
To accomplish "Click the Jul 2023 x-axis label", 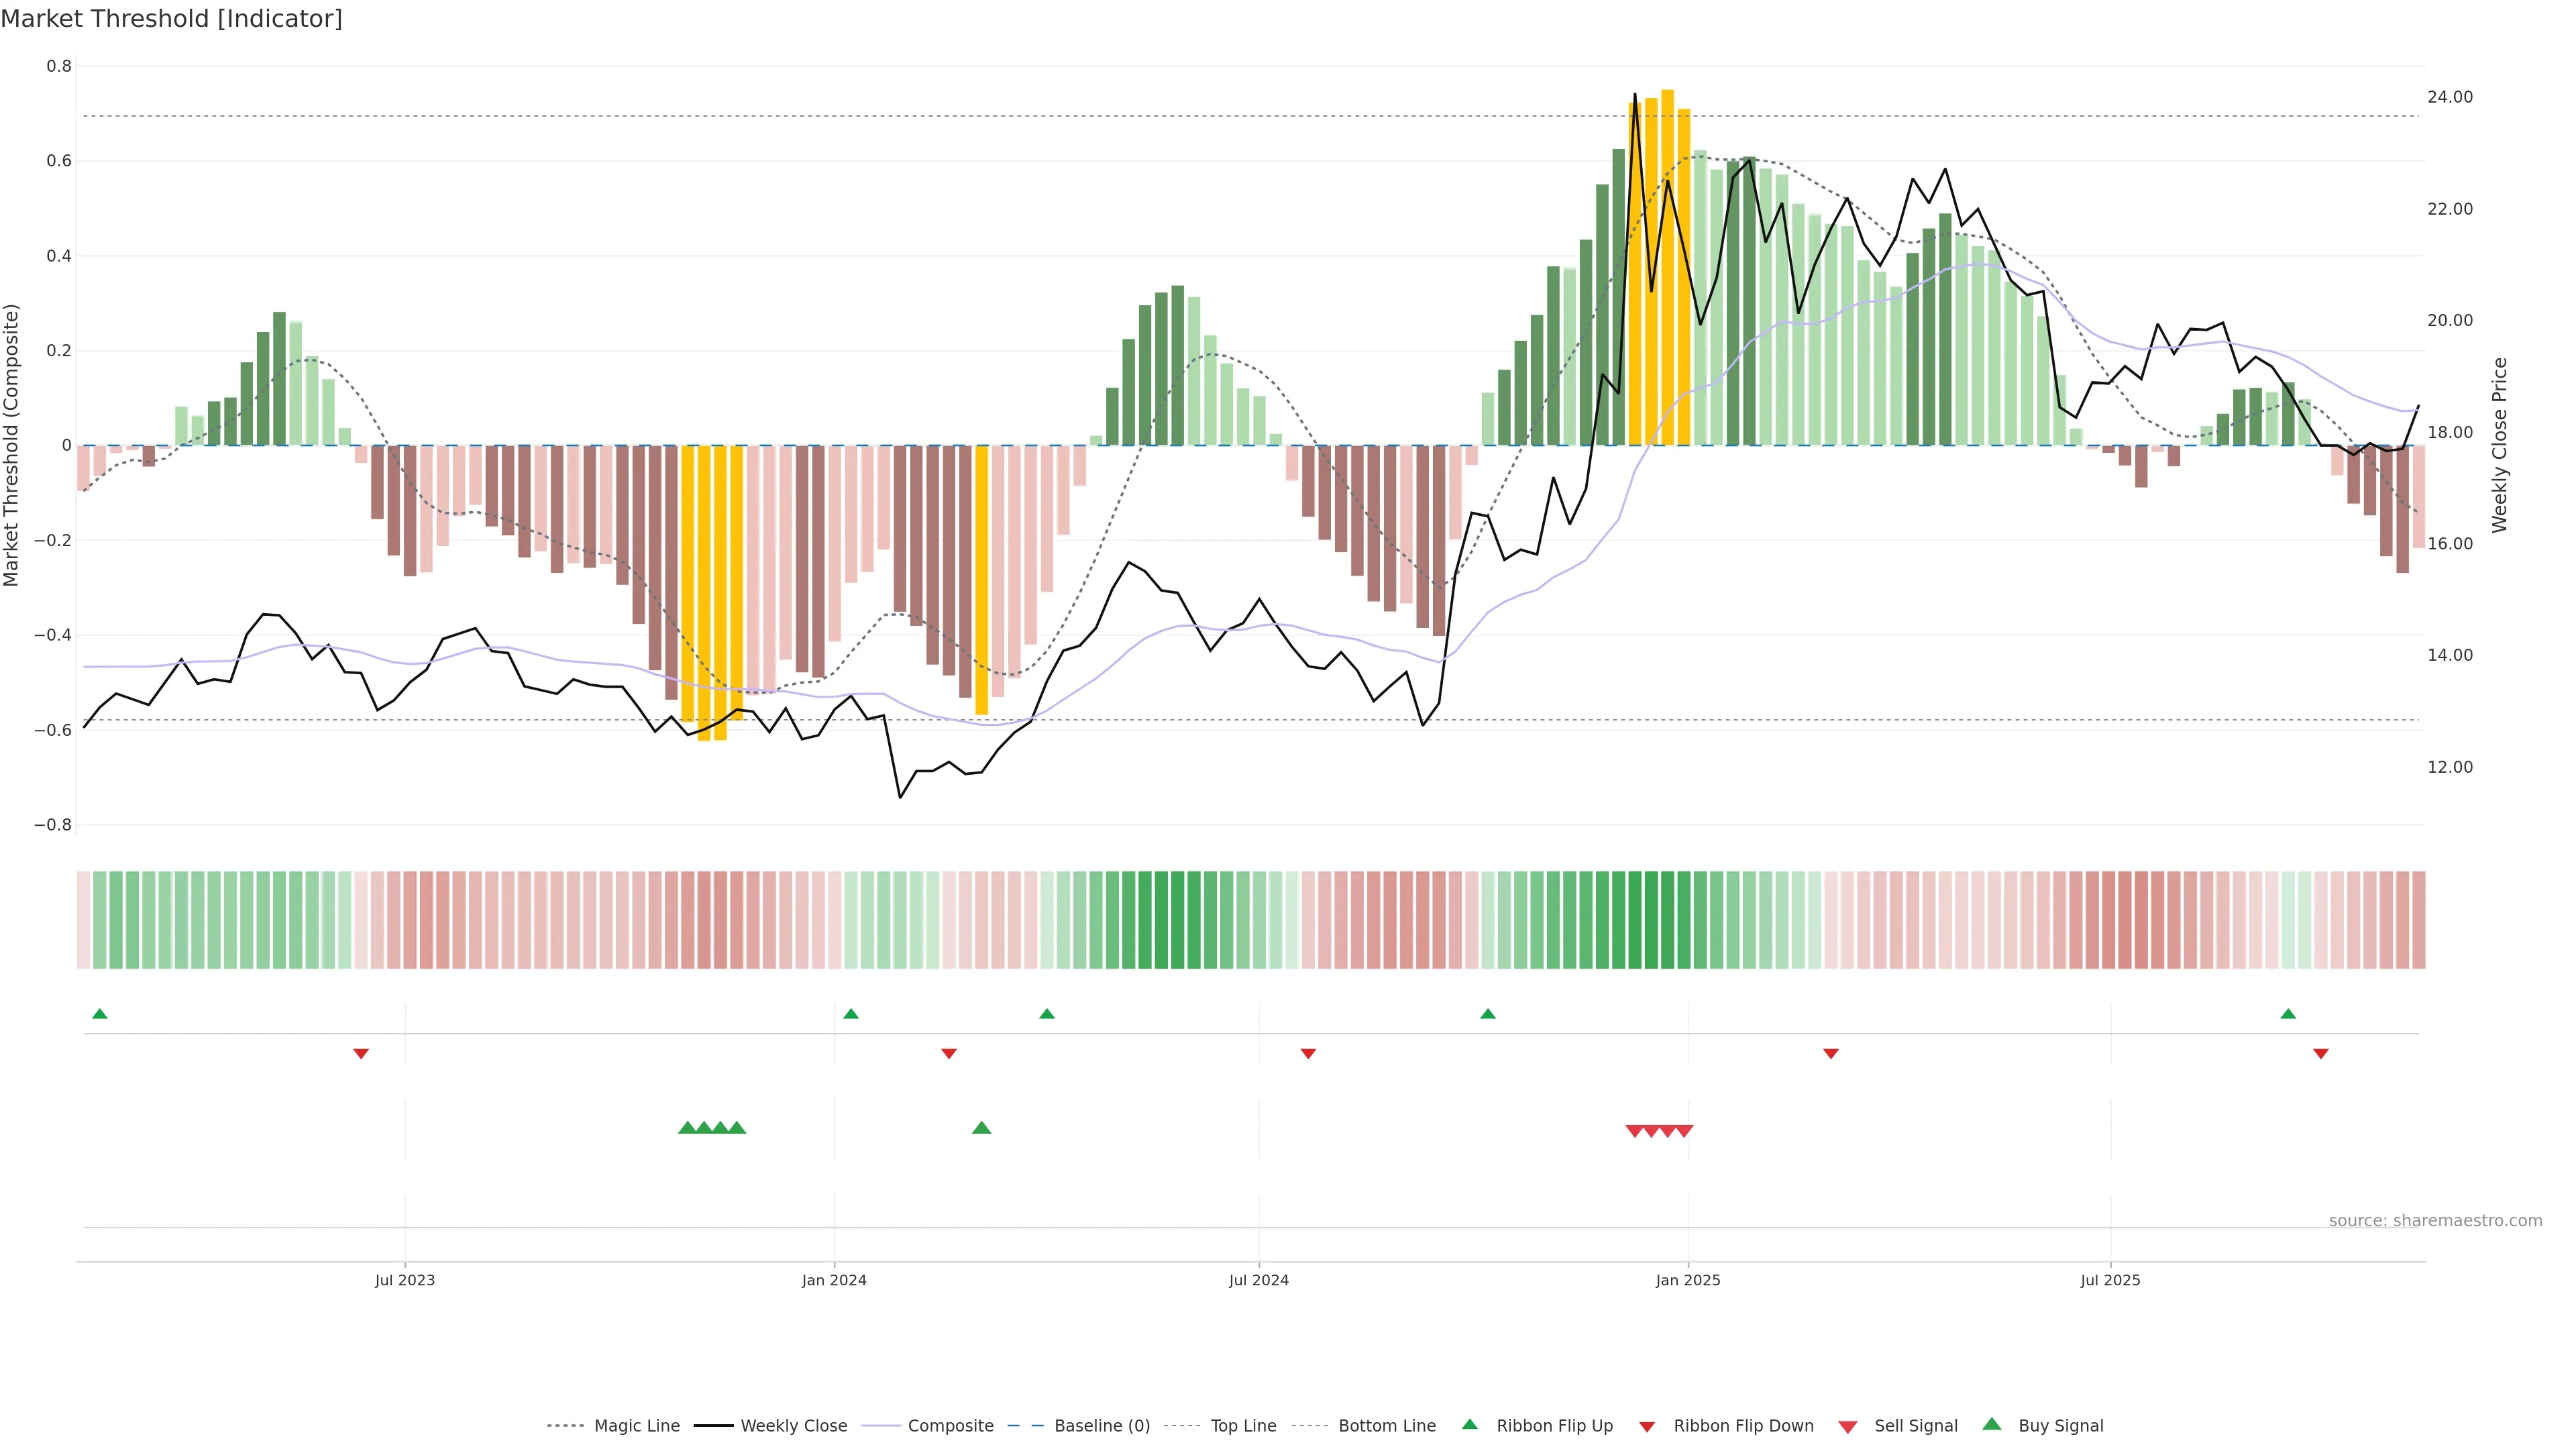I will pos(405,1280).
